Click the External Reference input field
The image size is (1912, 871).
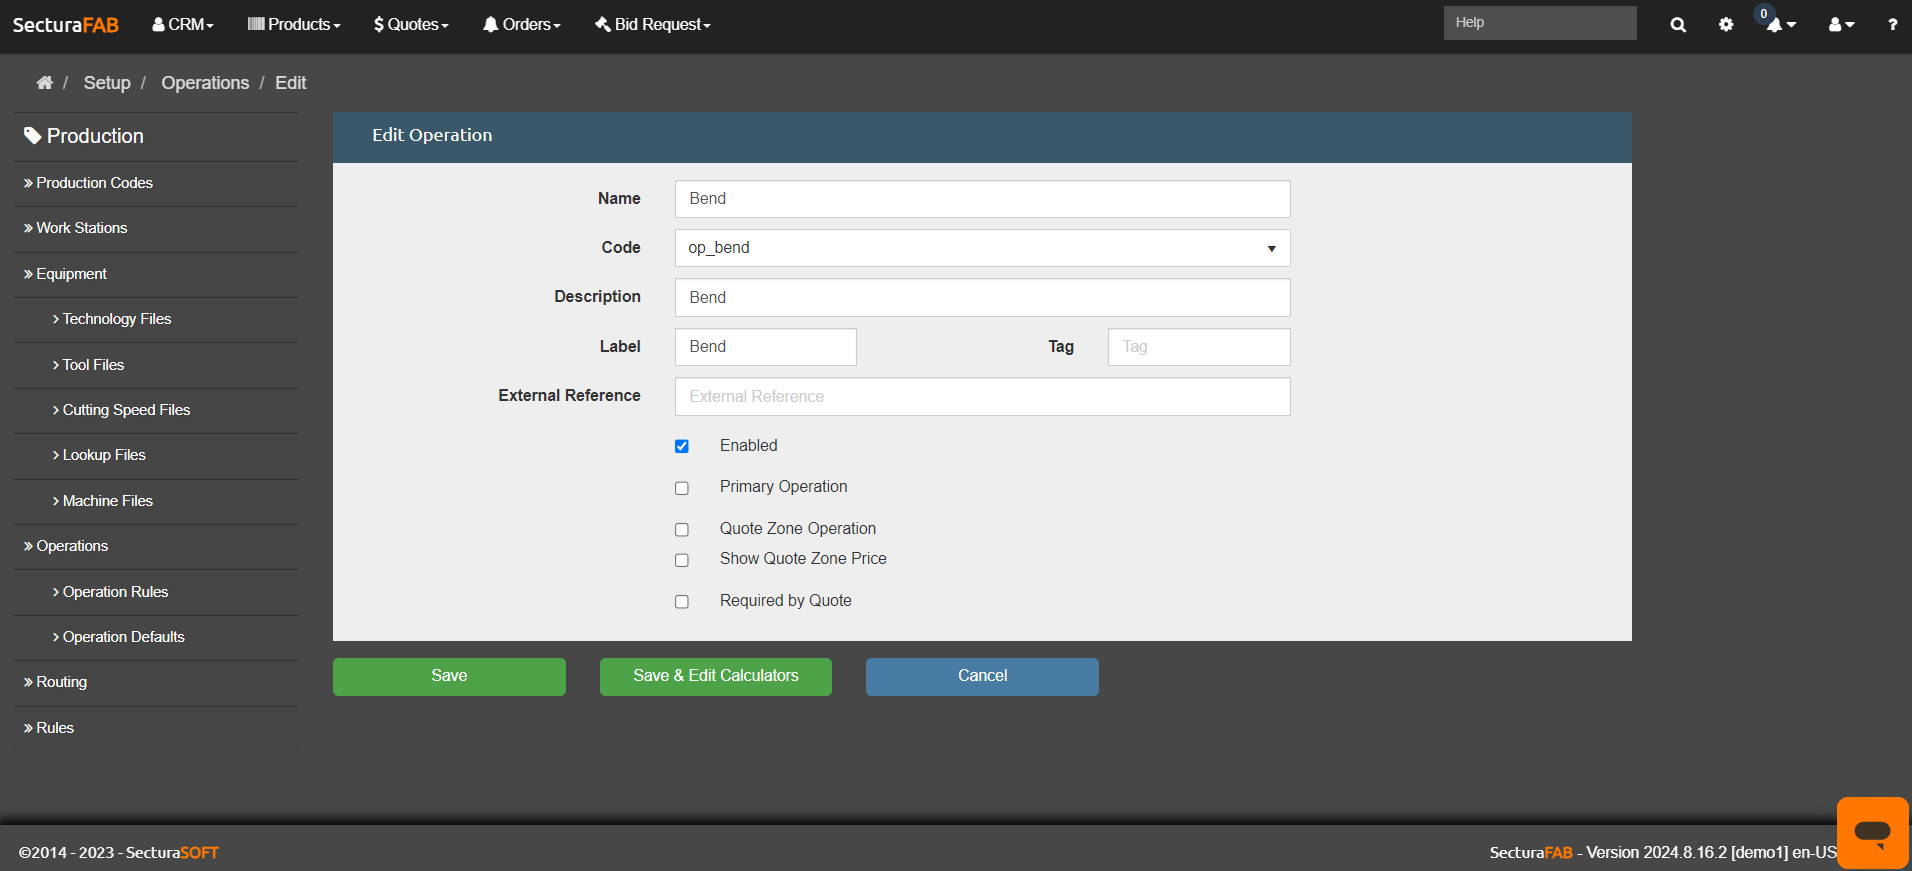click(982, 397)
